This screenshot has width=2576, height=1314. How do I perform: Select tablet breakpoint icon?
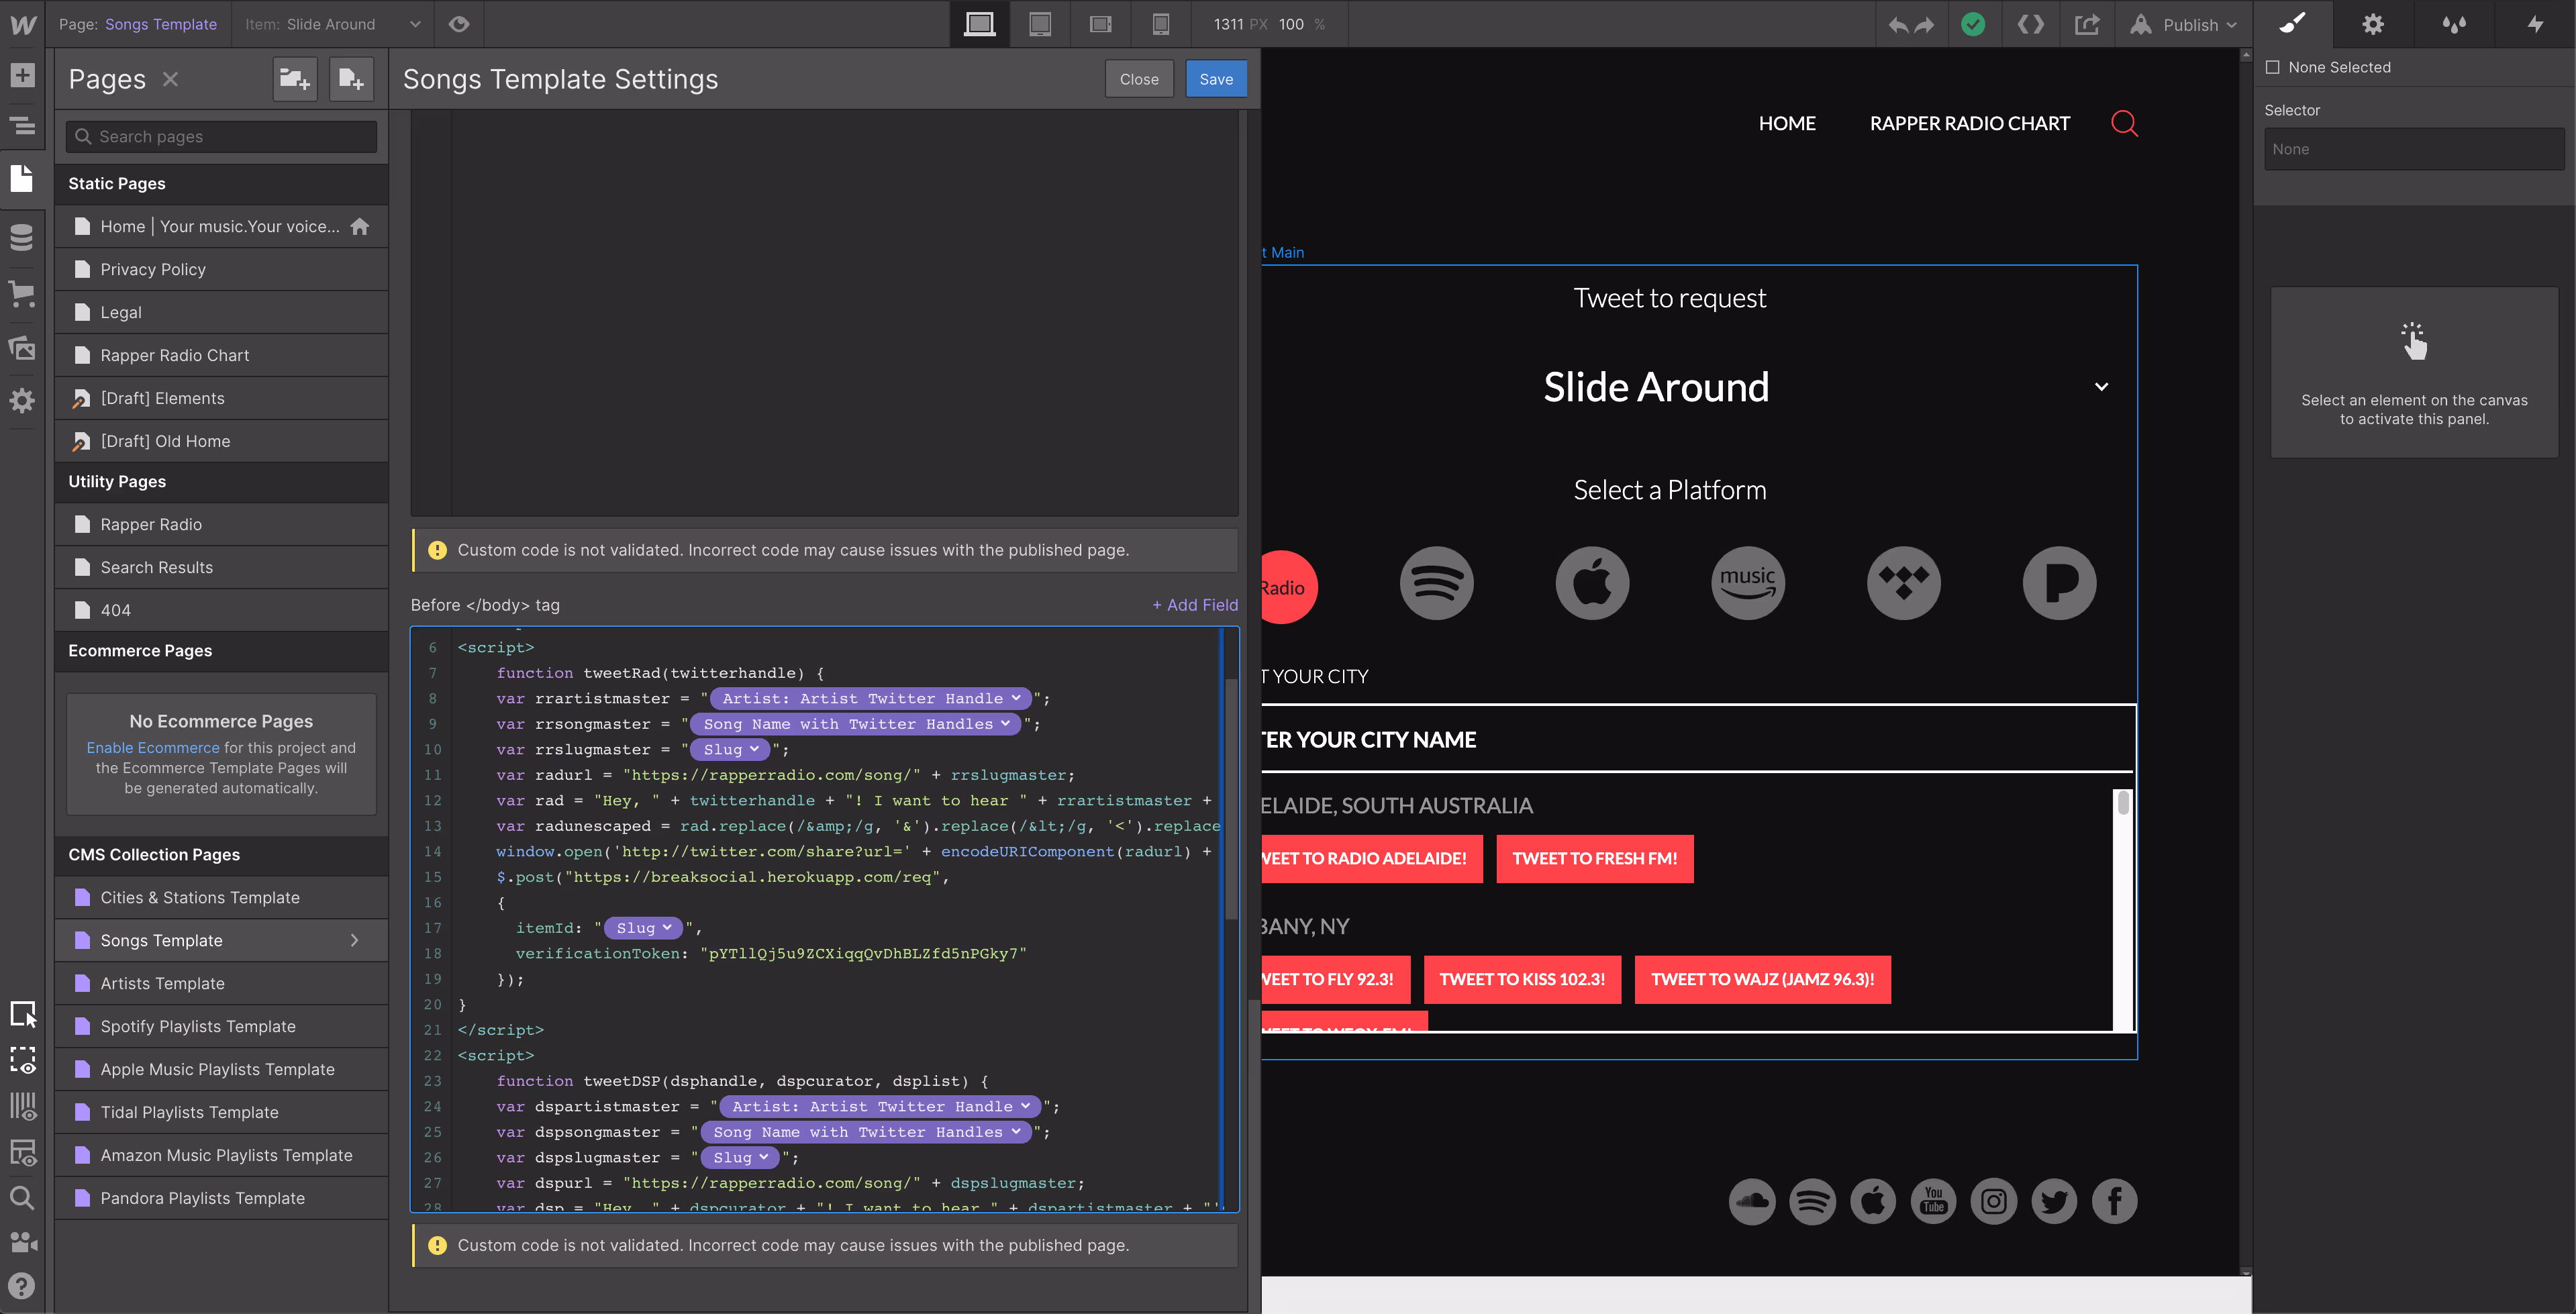click(x=1040, y=24)
